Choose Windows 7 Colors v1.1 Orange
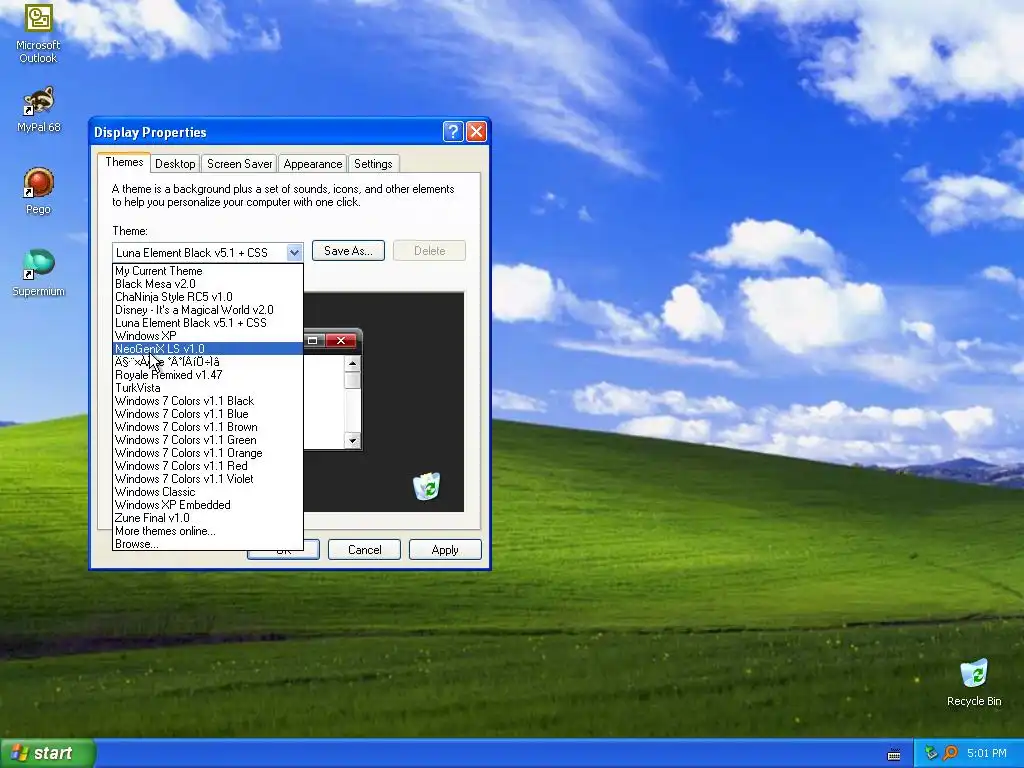This screenshot has width=1024, height=768. (208, 453)
